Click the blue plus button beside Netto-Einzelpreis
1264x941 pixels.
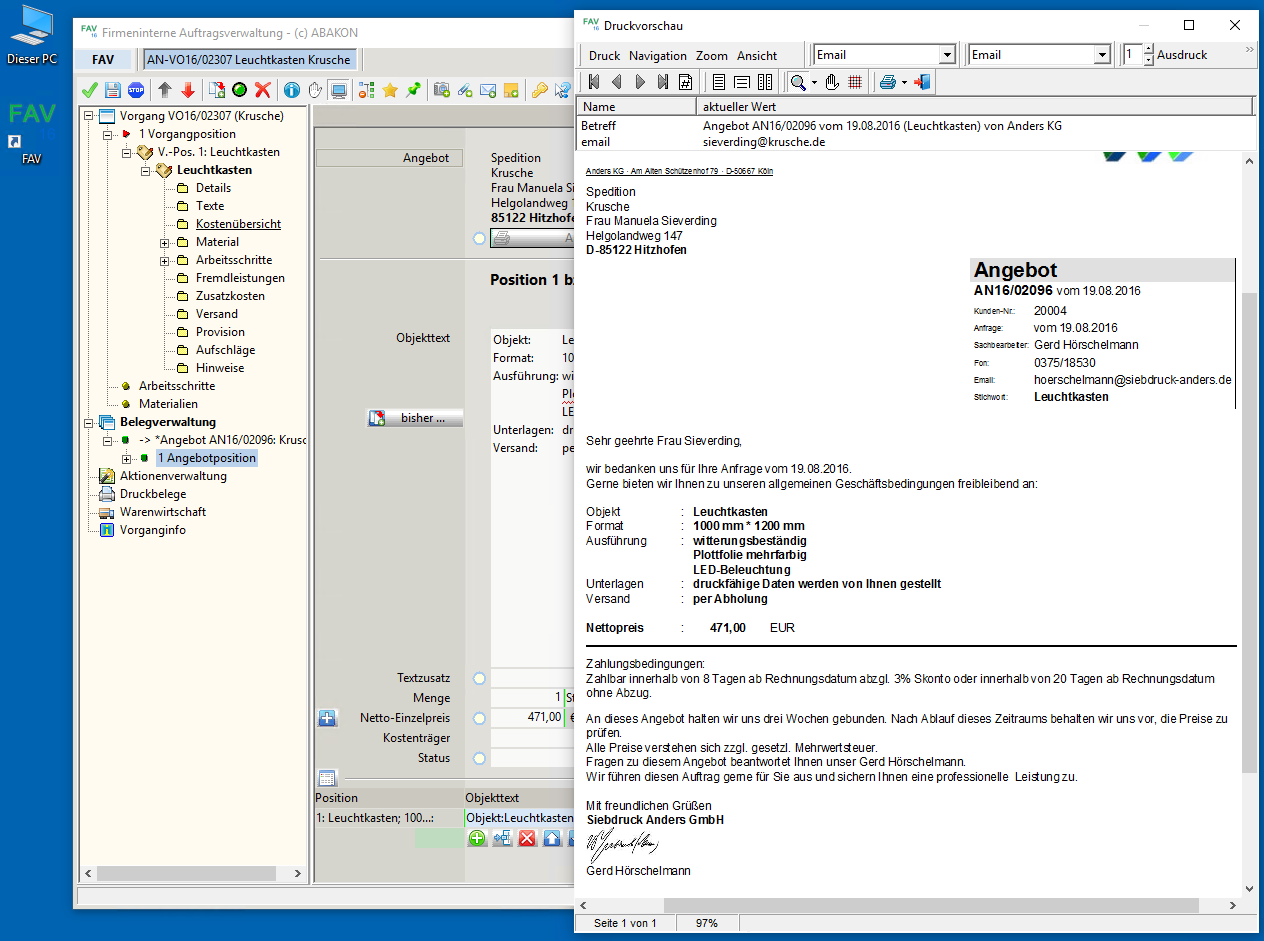(x=327, y=718)
